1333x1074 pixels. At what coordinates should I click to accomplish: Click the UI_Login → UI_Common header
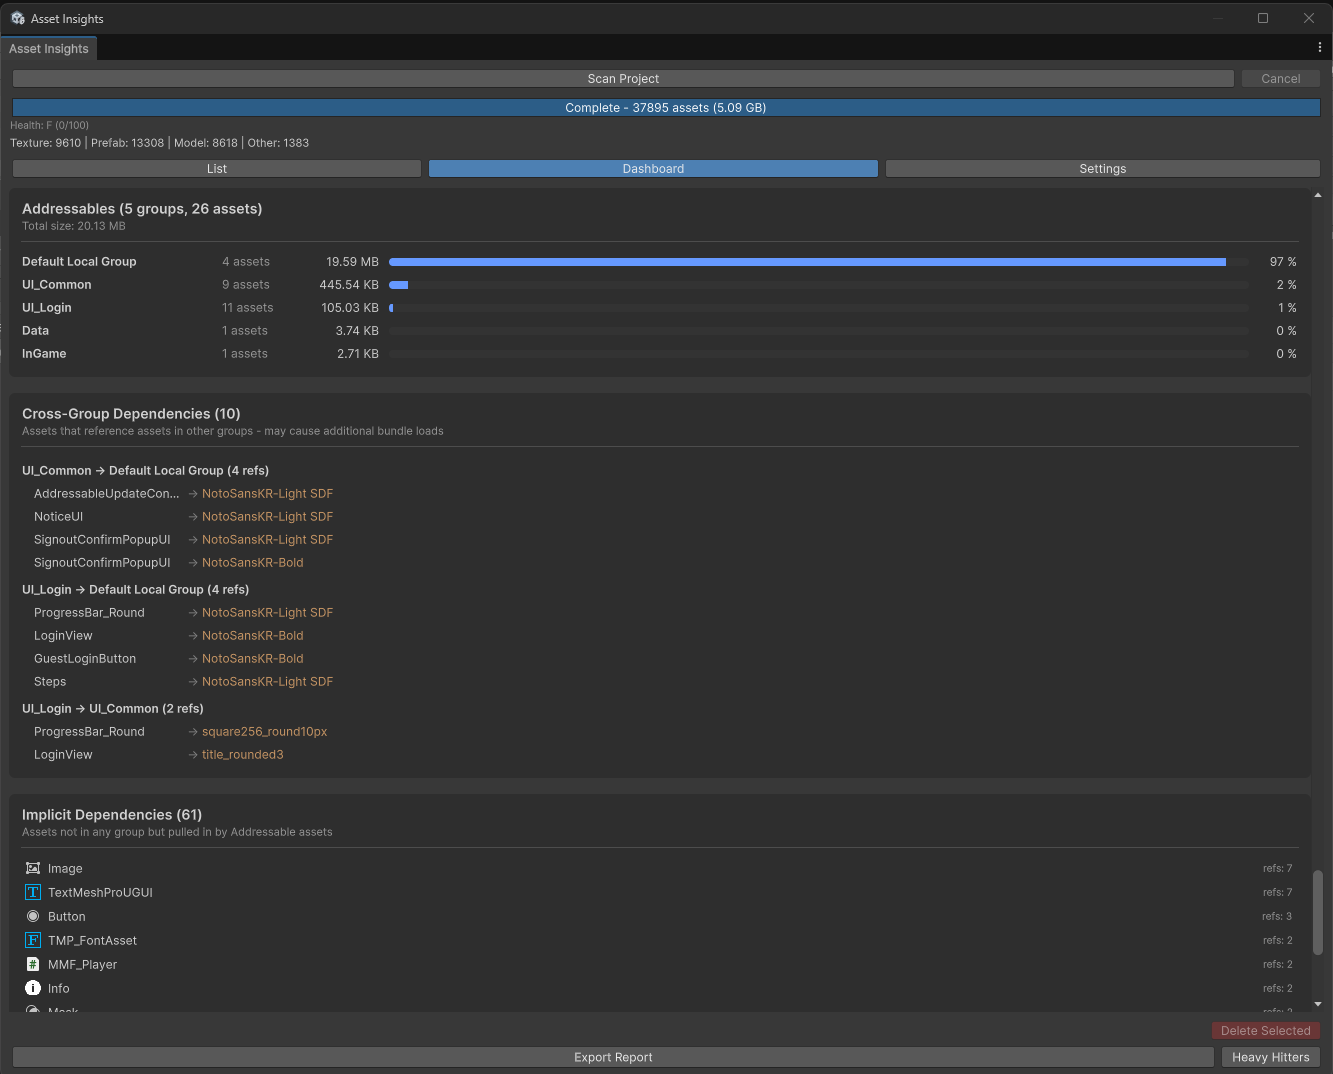click(113, 709)
